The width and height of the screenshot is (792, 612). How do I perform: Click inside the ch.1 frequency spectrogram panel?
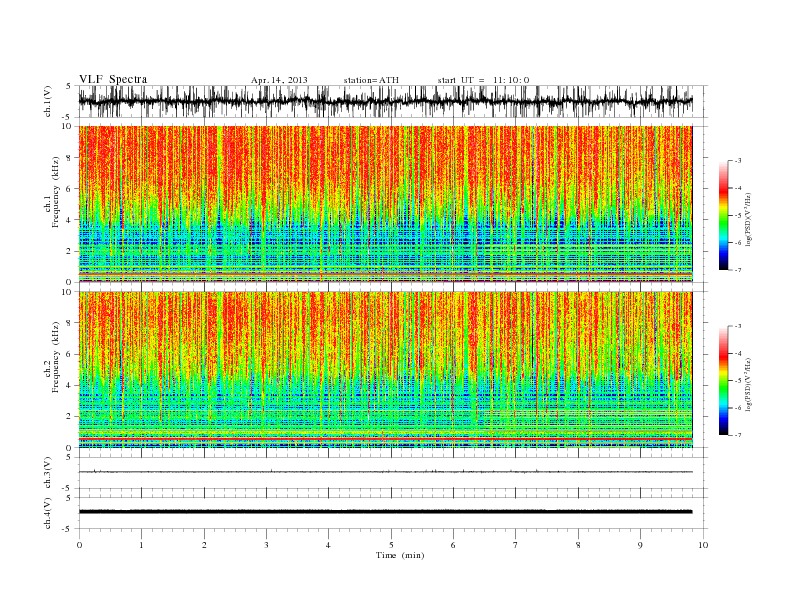pos(386,204)
